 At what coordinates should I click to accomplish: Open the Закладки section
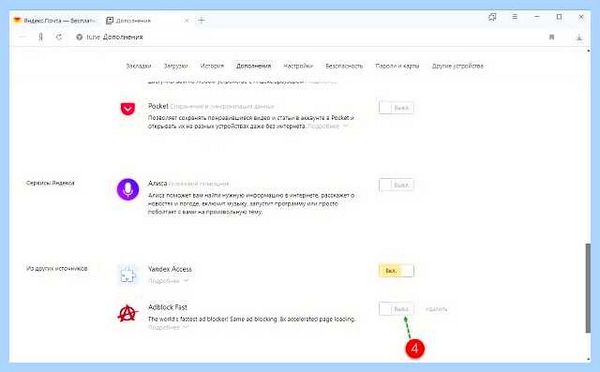coord(139,66)
